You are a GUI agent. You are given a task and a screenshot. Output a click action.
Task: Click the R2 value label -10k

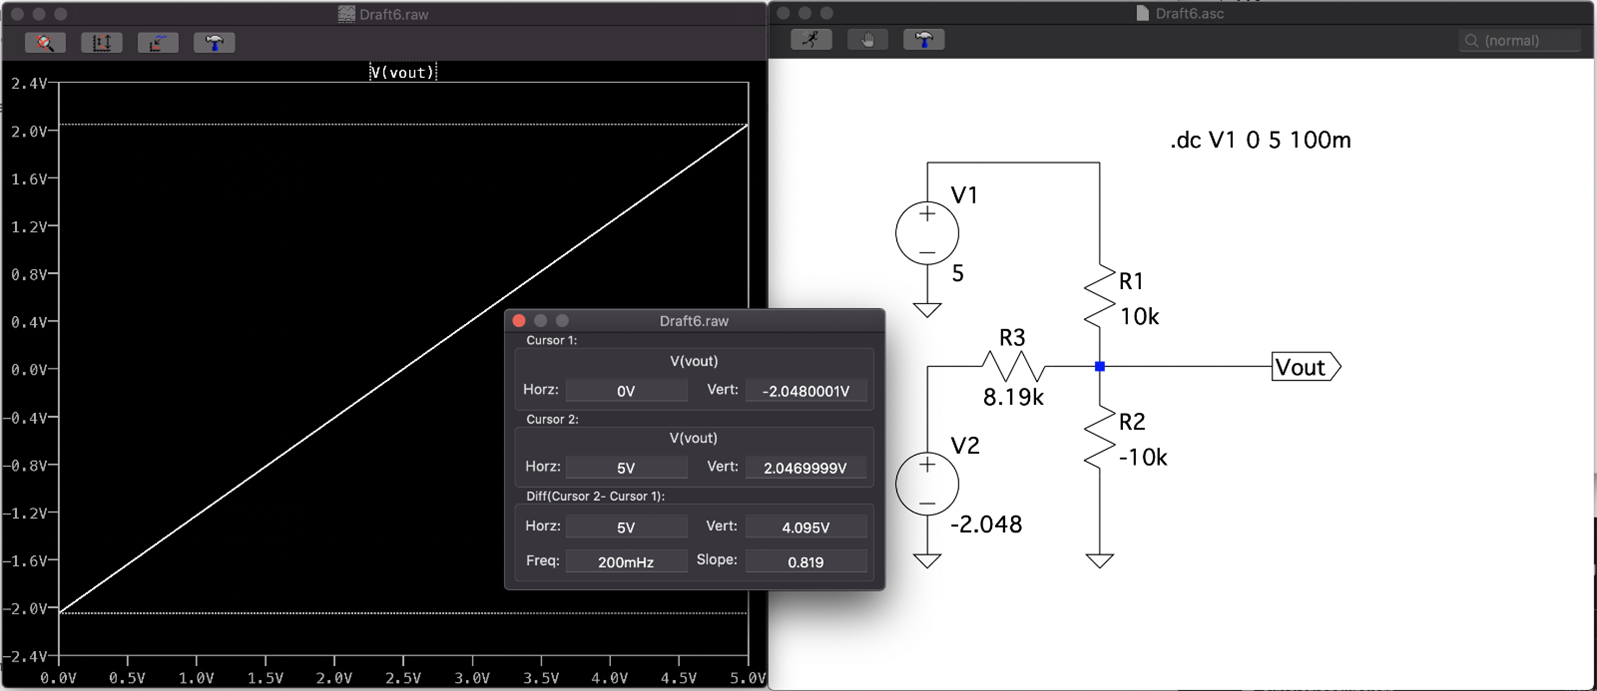pyautogui.click(x=1143, y=457)
